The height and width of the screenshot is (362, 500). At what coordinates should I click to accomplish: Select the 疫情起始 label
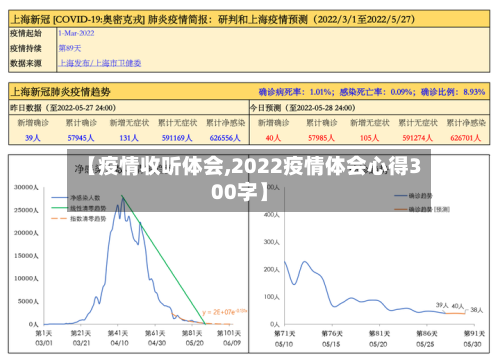[26, 33]
